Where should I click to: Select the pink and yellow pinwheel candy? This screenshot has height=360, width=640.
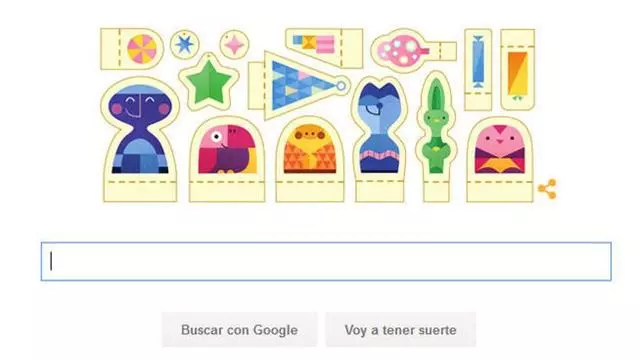click(x=132, y=49)
